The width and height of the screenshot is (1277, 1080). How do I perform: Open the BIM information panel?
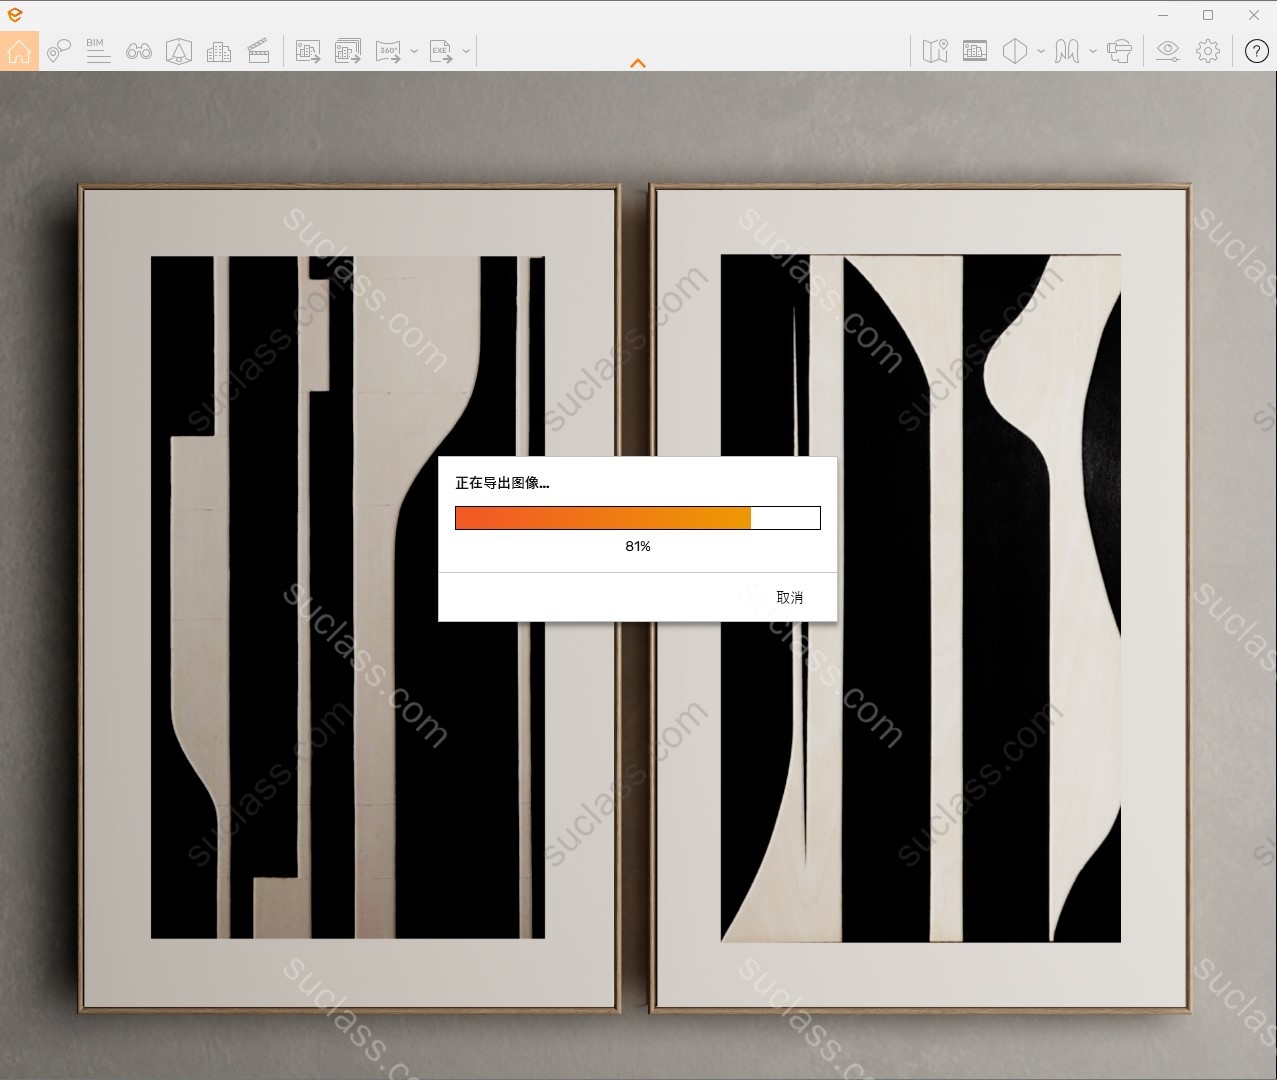(97, 51)
